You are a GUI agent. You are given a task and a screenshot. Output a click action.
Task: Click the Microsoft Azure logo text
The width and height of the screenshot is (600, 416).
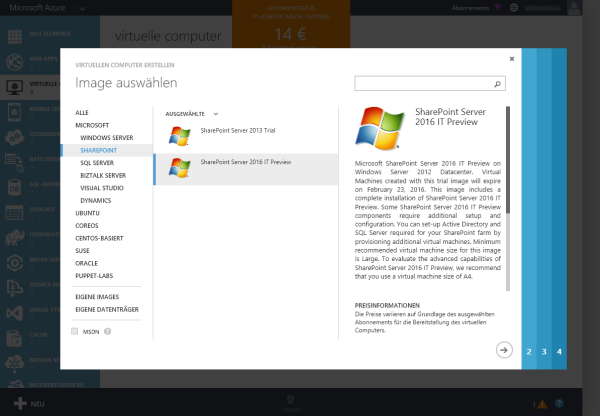click(37, 8)
